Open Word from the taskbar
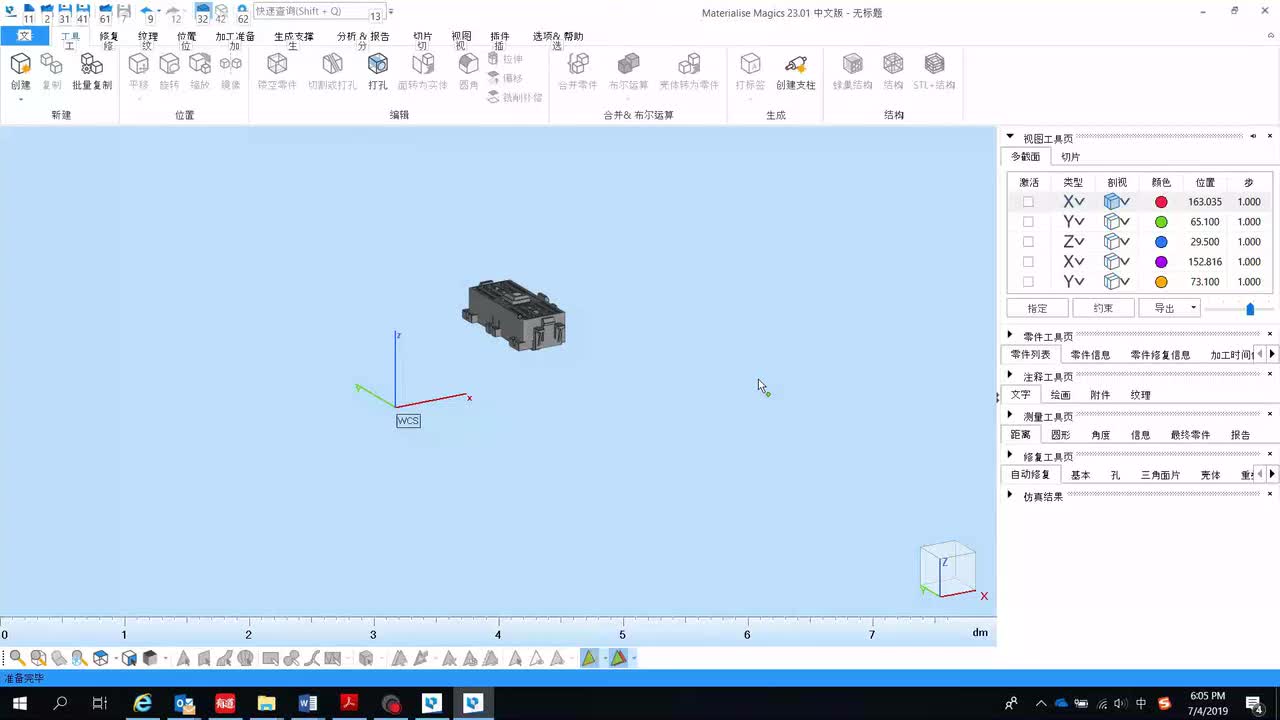This screenshot has height=720, width=1280. (x=307, y=703)
